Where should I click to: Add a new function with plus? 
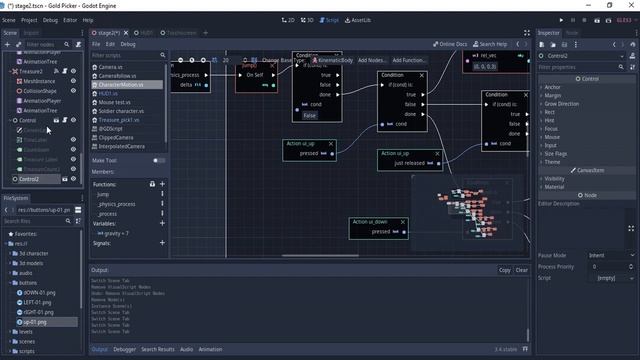click(x=162, y=184)
